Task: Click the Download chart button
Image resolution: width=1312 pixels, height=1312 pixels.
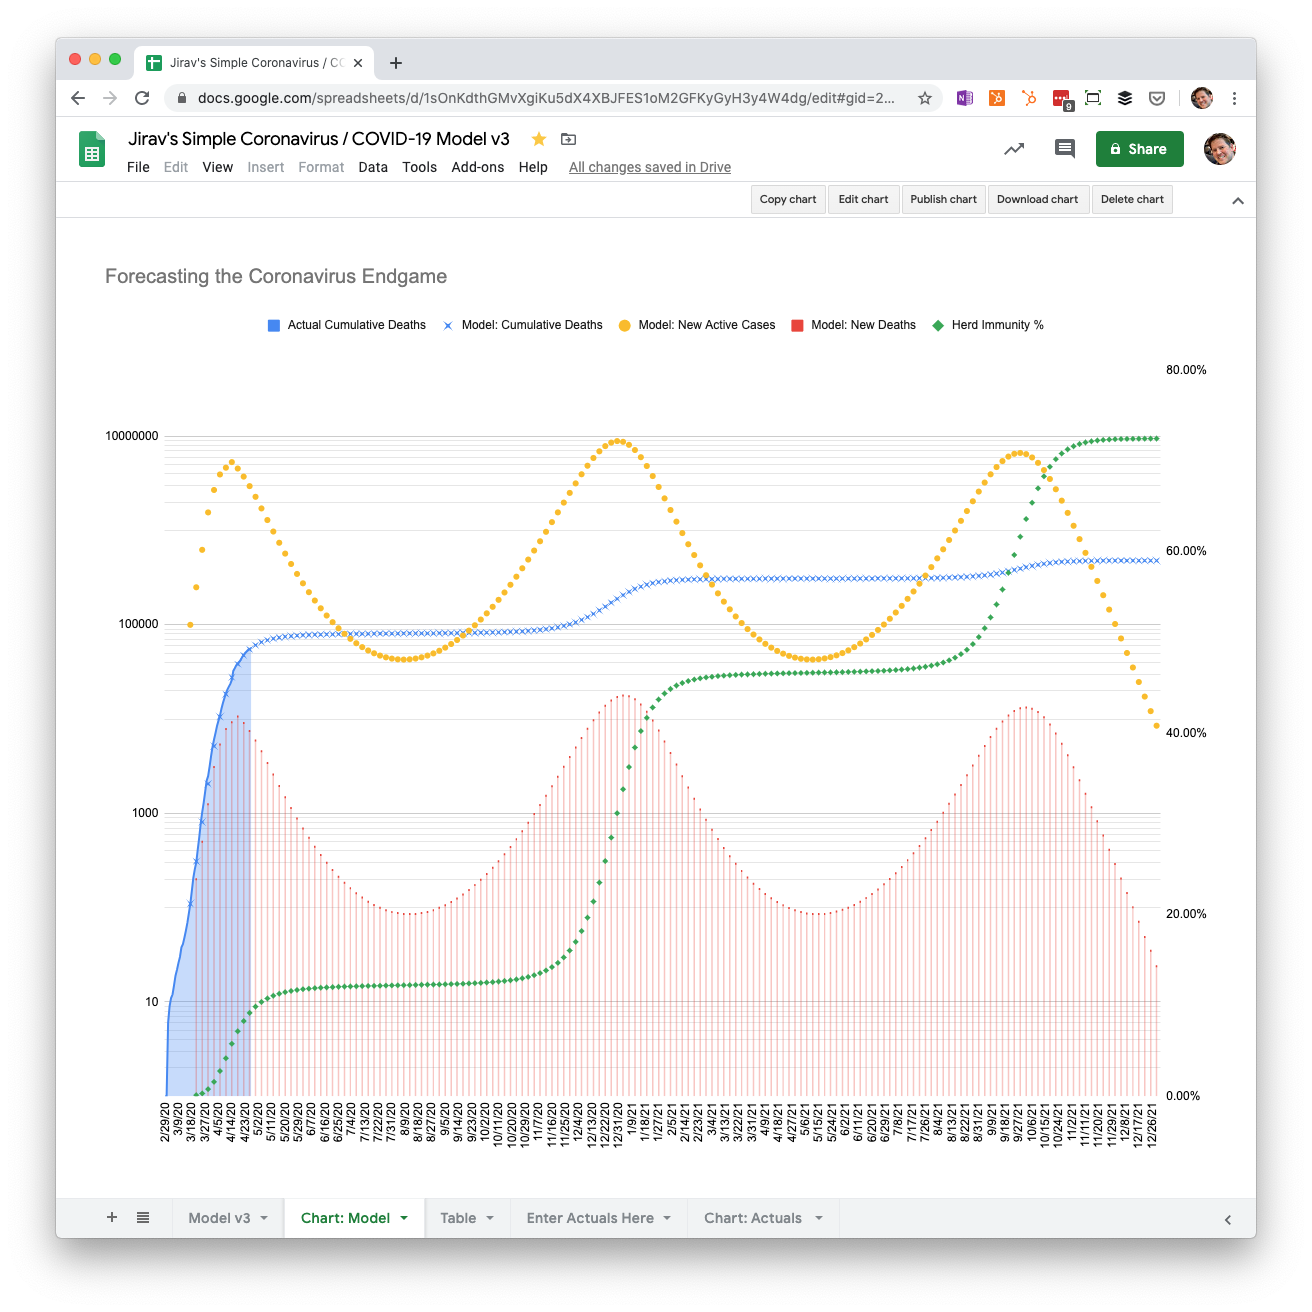Action: 1037,199
